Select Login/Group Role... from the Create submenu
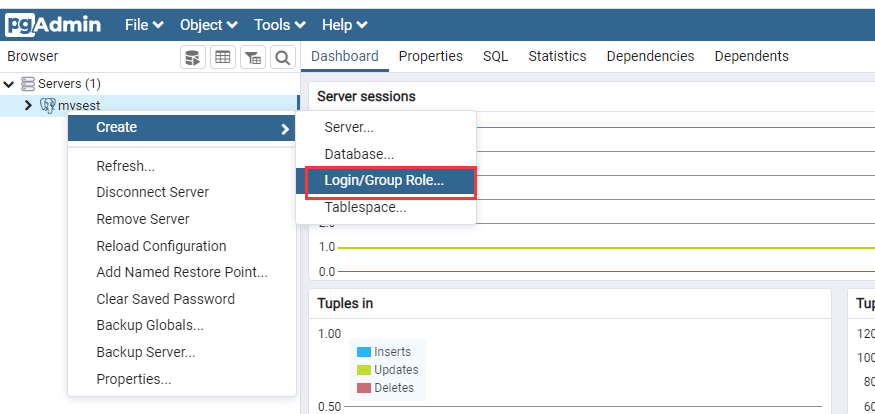875x414 pixels. click(384, 181)
